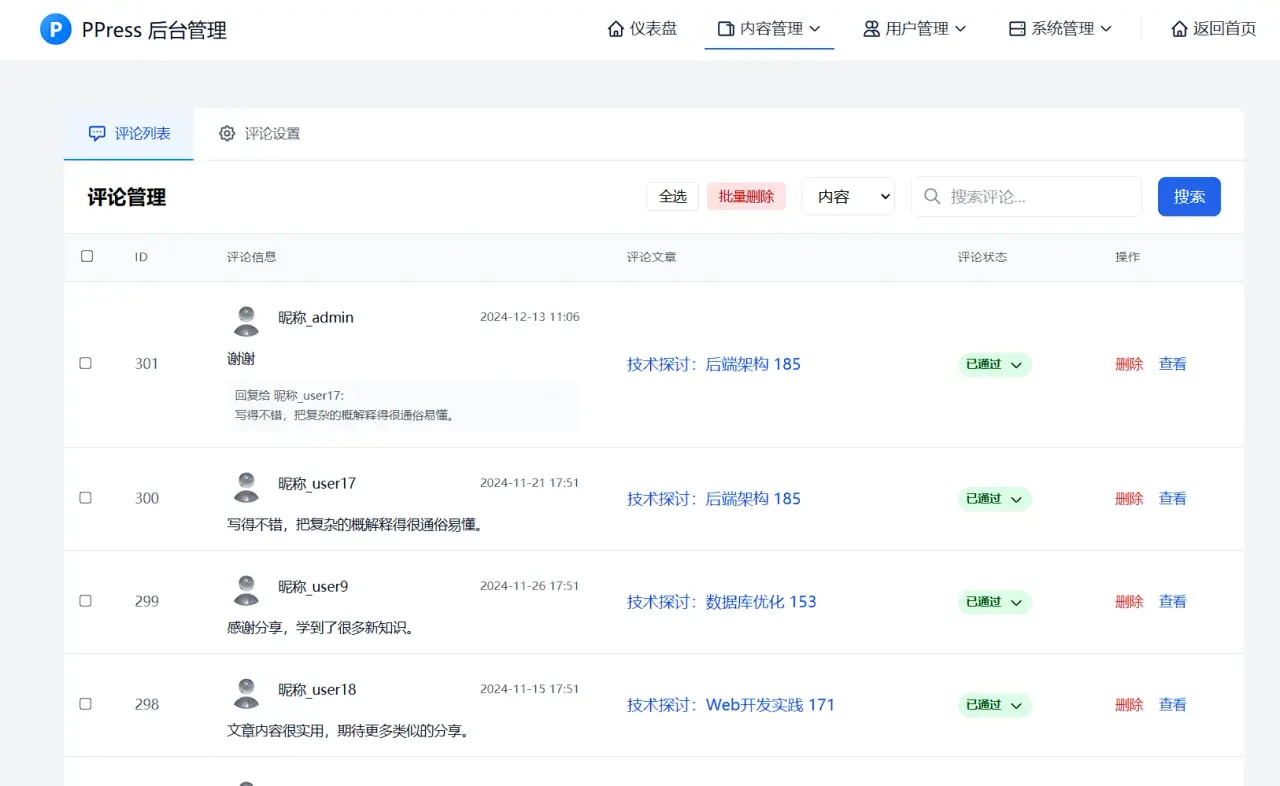Expand the 内容管理 navigation dropdown
Image resolution: width=1280 pixels, height=786 pixels.
(769, 29)
